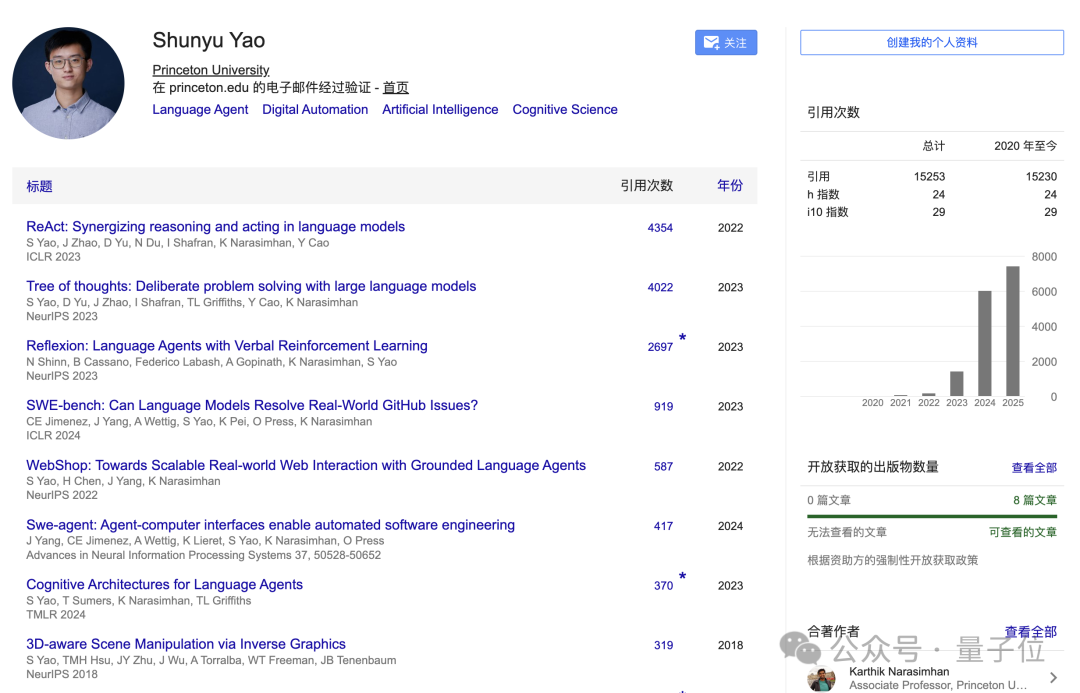Open the homepage (首页) link

395,88
